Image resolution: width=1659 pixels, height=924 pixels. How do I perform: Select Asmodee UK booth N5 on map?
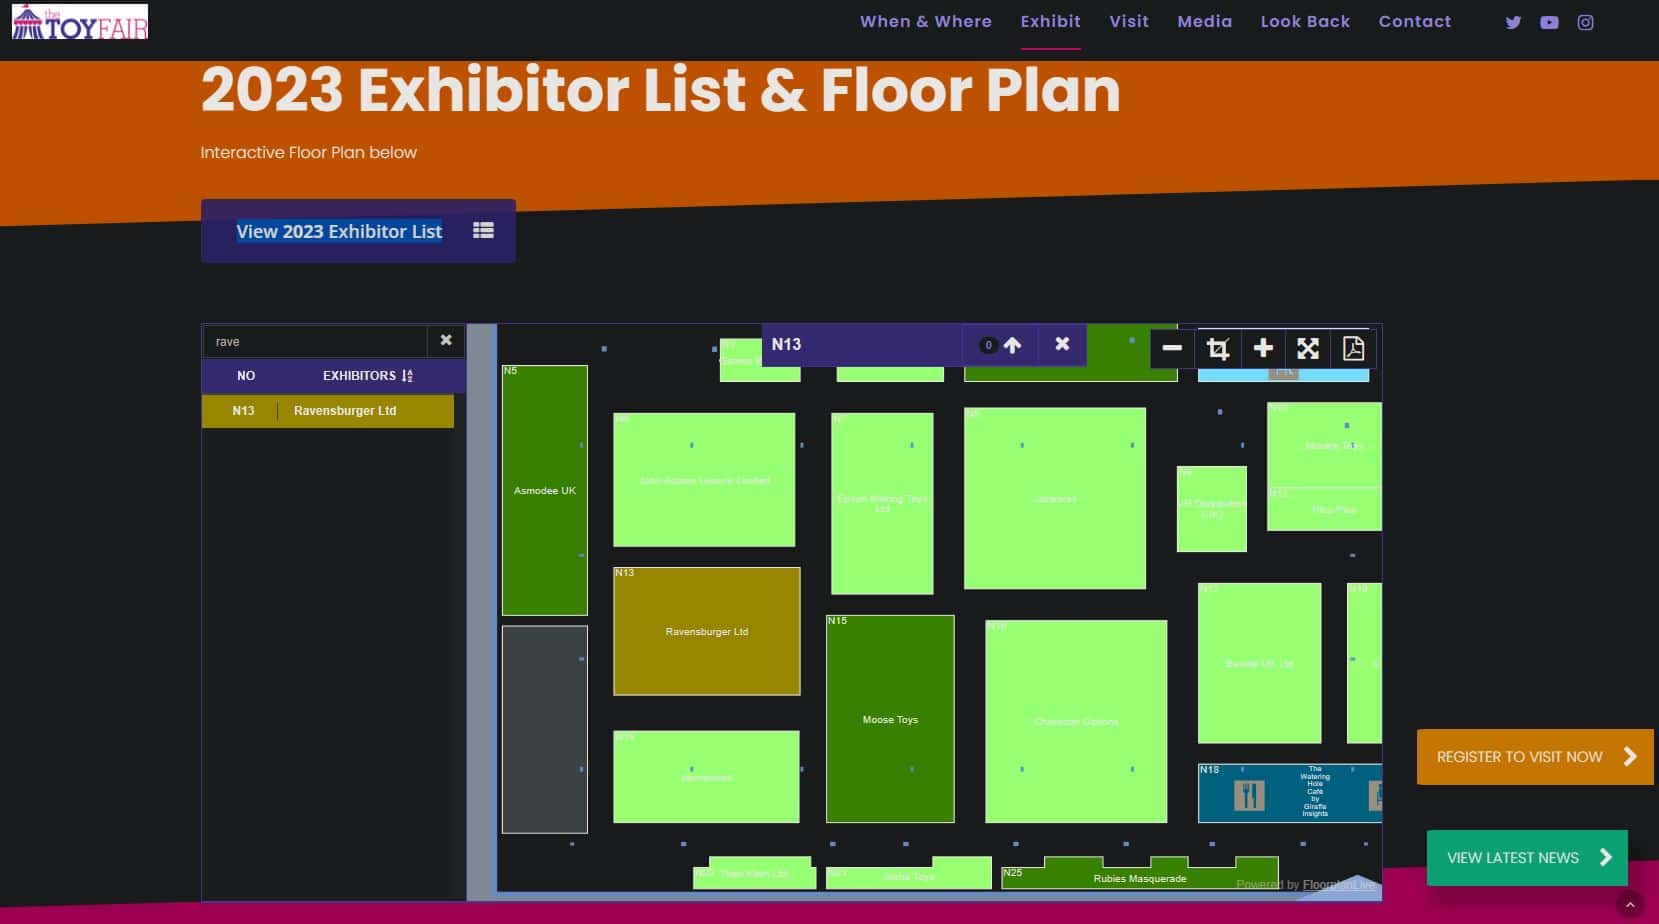(x=544, y=490)
